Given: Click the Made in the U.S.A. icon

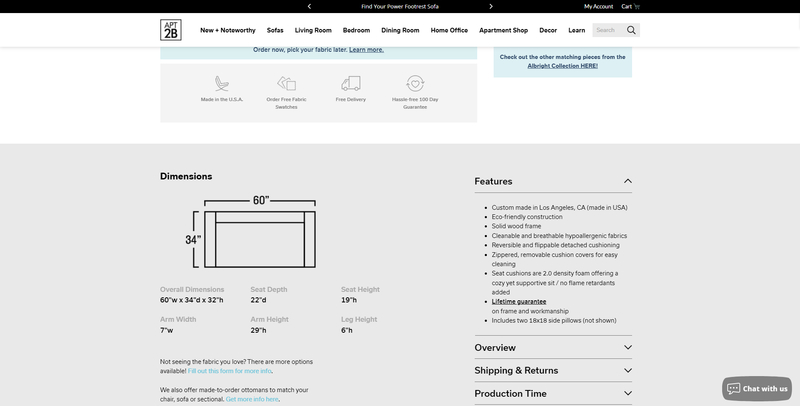Looking at the screenshot, I should [x=221, y=84].
